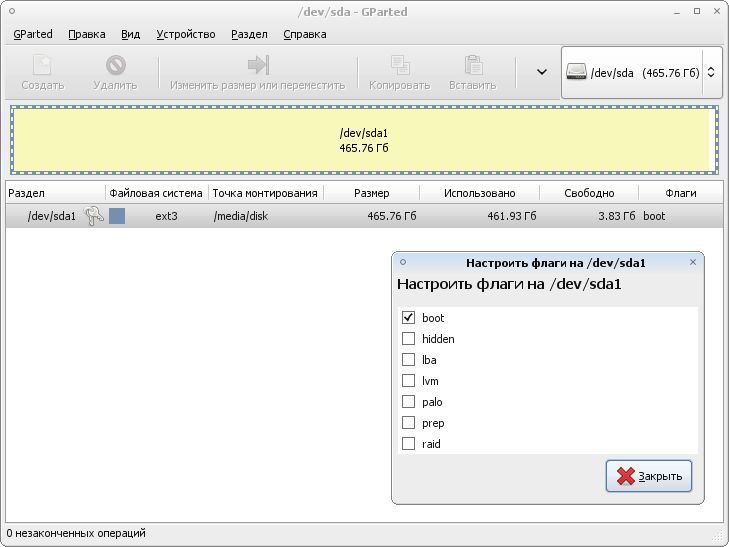Viewport: 729px width, 547px height.
Task: Click the boot flag cell in partition row
Action: point(654,216)
